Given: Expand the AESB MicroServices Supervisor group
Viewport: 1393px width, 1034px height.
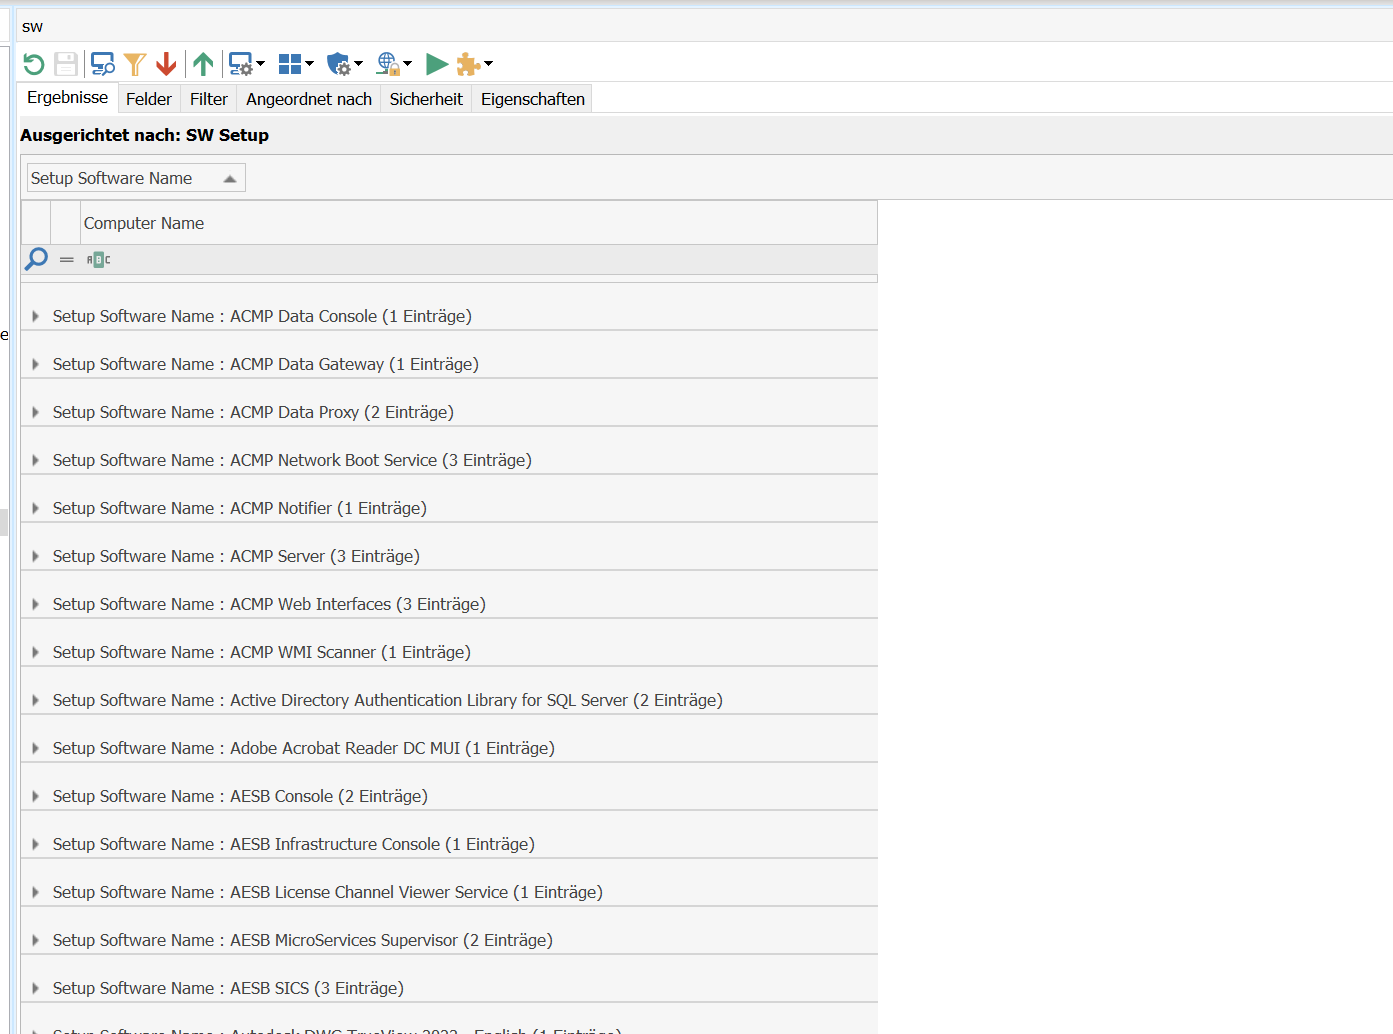Looking at the screenshot, I should (x=35, y=940).
